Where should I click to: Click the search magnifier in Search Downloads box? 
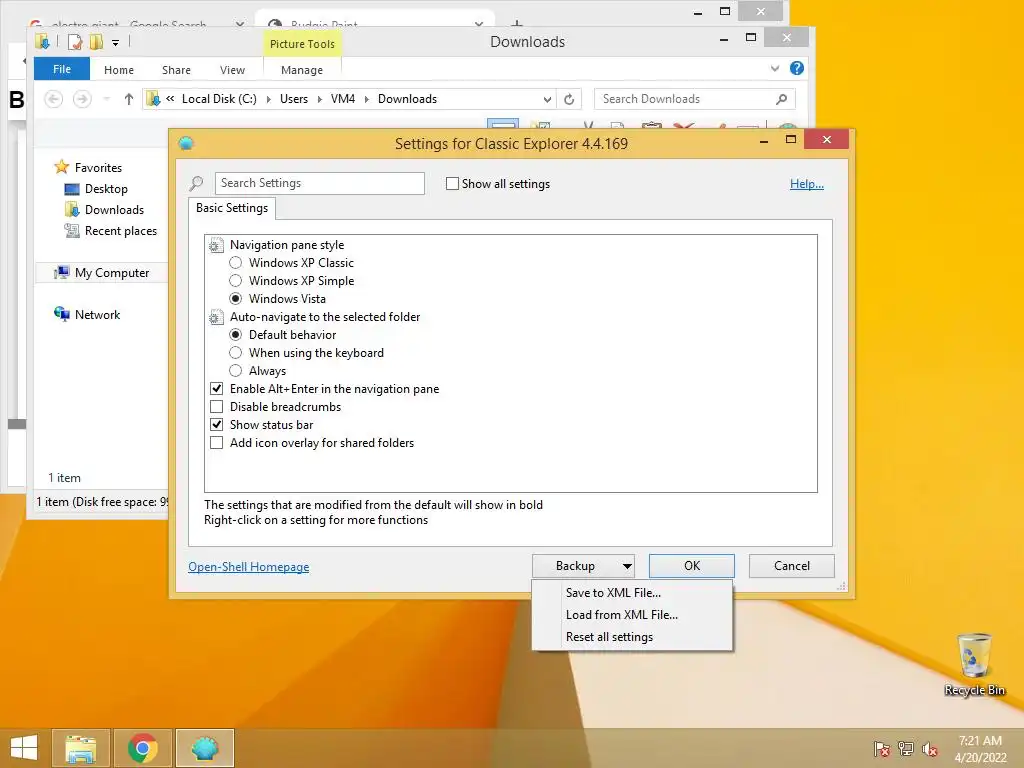(x=781, y=99)
